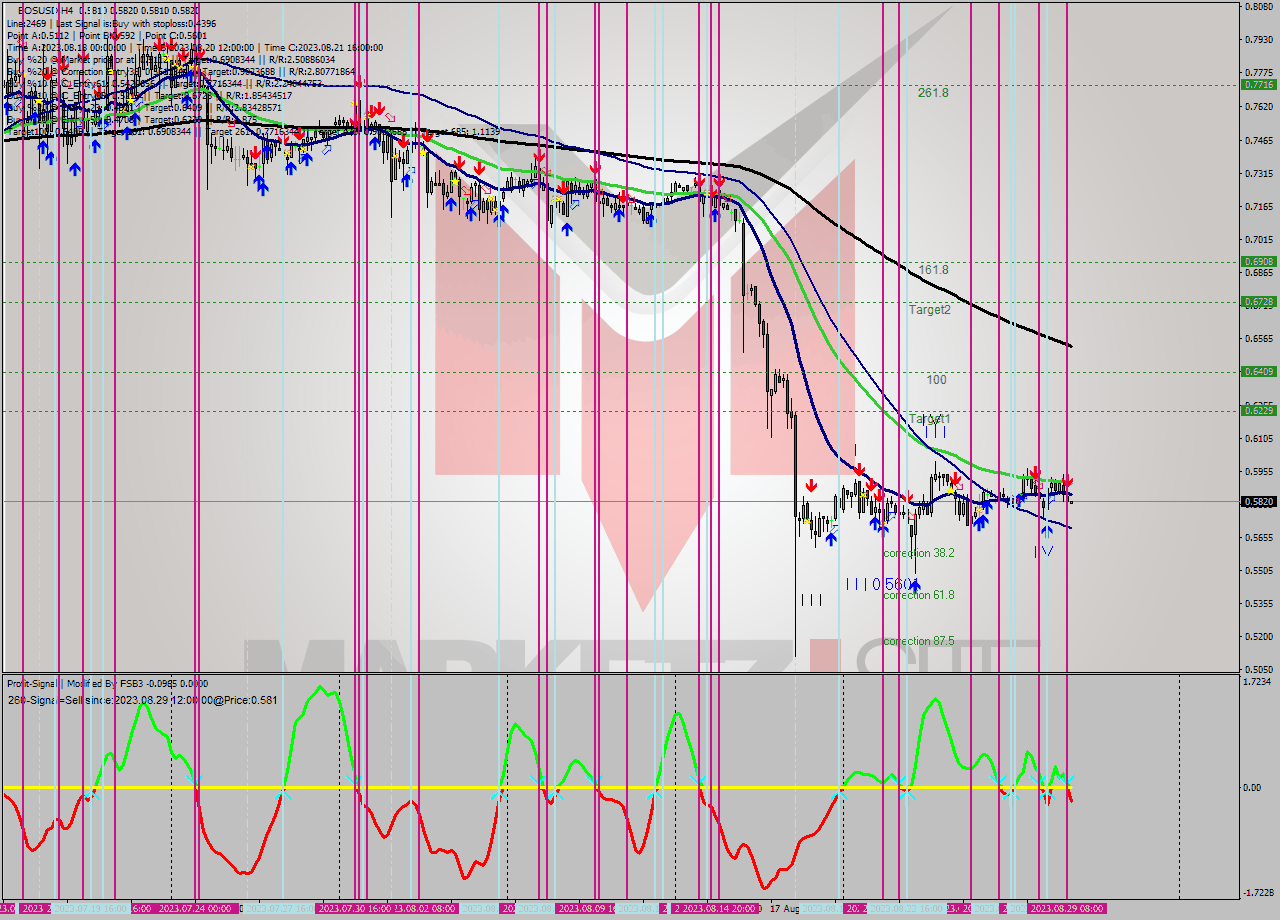Image resolution: width=1280 pixels, height=920 pixels.
Task: Select the red down arrow at the August 14 peak
Action: 720,181
